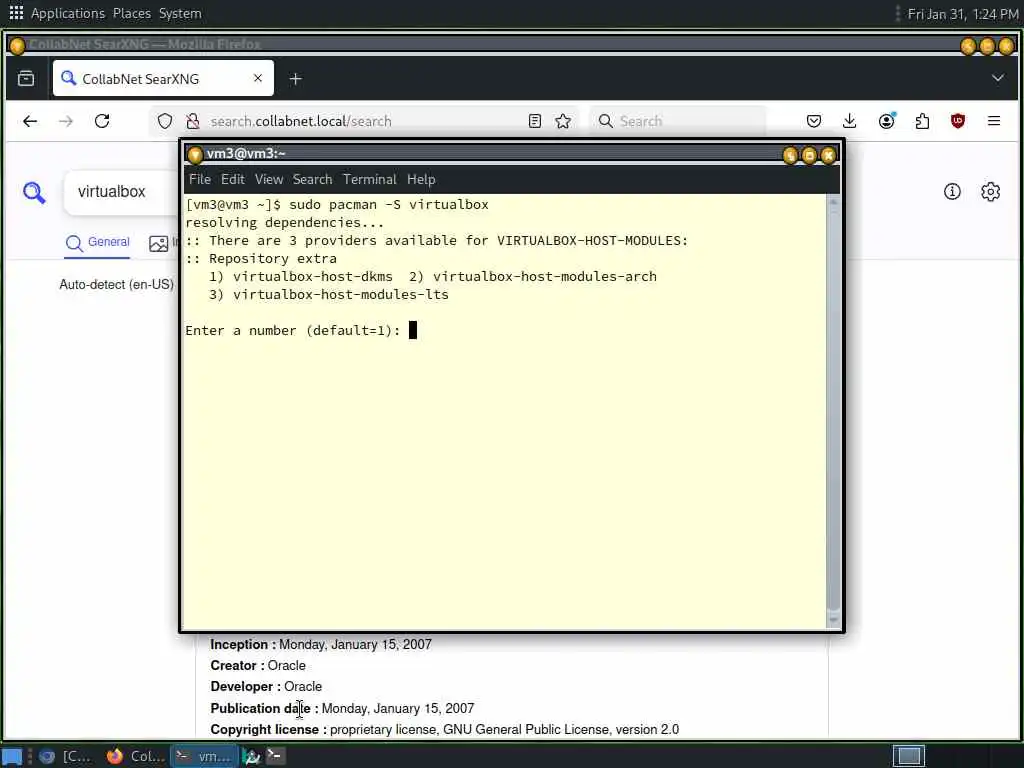Open SearXNG preferences gear icon
Viewport: 1024px width, 768px height.
tap(991, 191)
